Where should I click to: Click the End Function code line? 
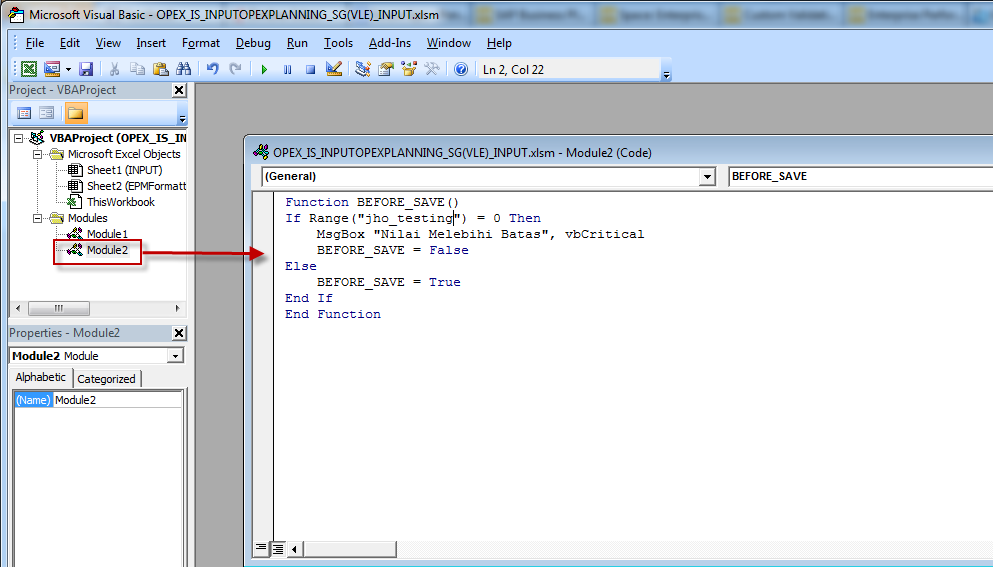332,314
